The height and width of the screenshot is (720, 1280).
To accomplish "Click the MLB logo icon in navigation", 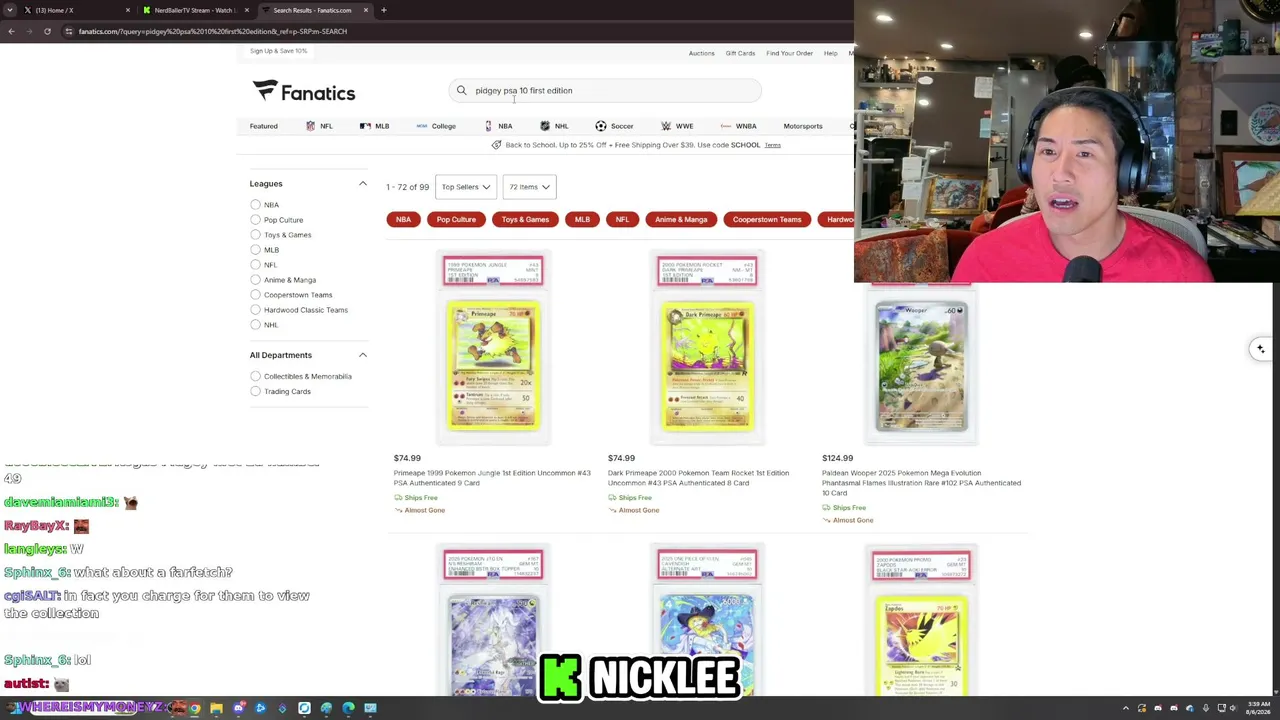I will 365,126.
